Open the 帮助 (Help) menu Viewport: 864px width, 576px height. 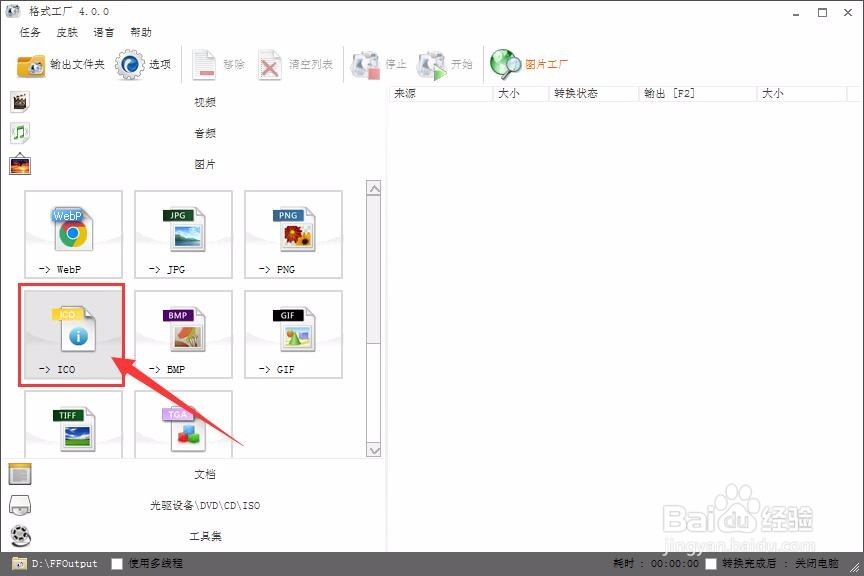[x=141, y=31]
